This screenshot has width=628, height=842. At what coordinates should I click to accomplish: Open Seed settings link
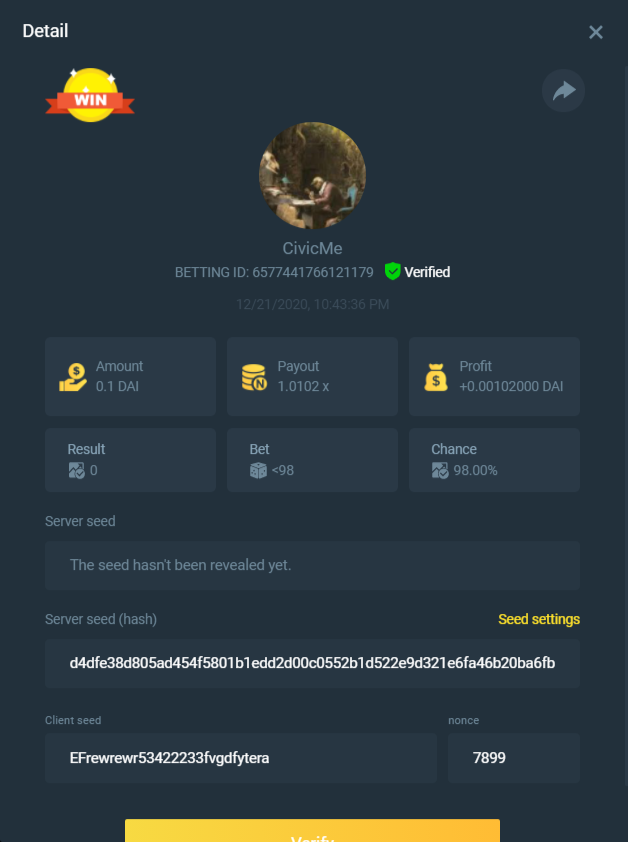[539, 619]
